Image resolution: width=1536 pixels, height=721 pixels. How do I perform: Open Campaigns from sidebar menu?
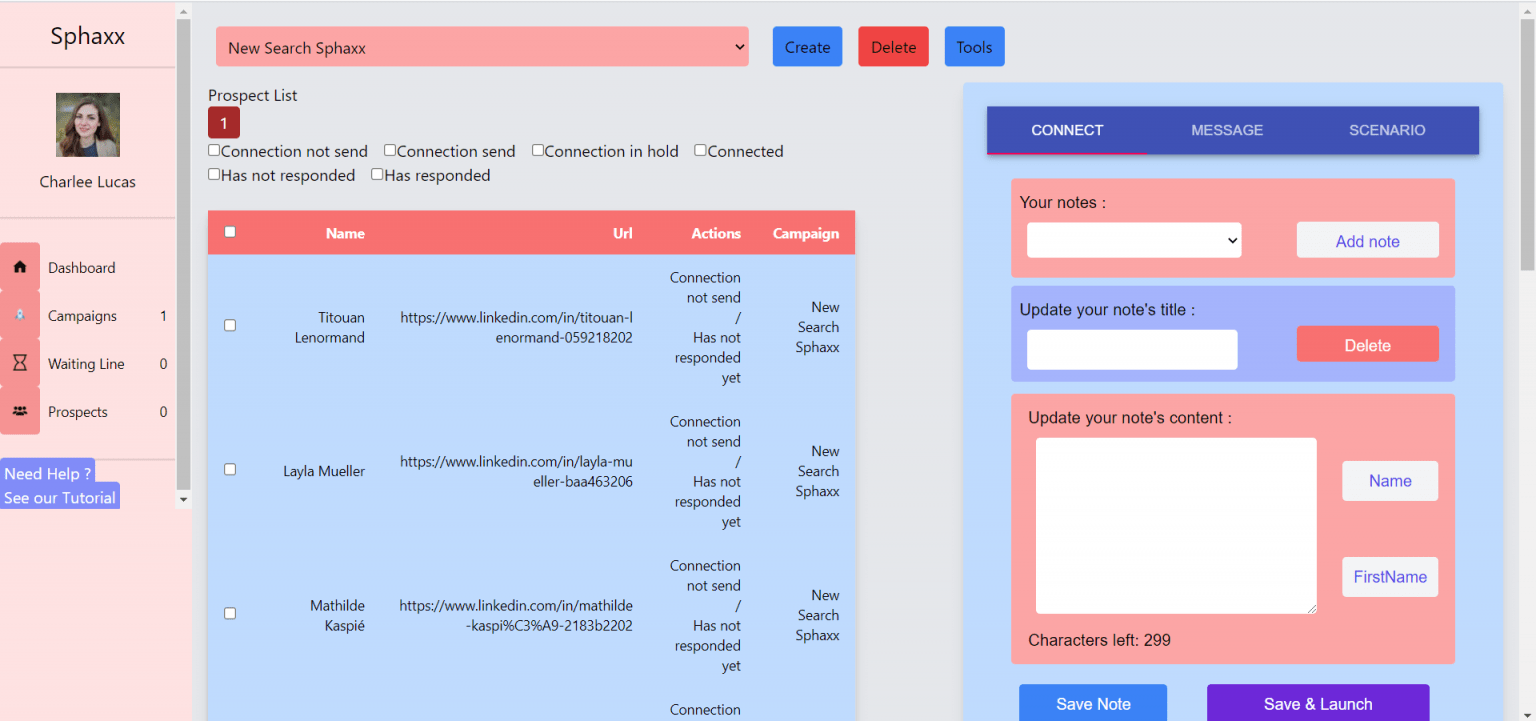(x=82, y=316)
